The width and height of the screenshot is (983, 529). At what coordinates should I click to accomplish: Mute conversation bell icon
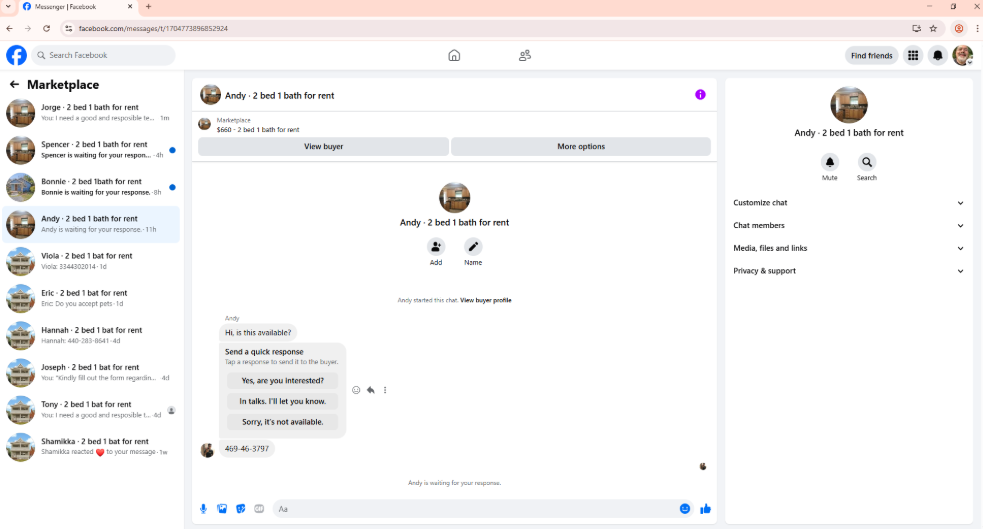[x=829, y=162]
